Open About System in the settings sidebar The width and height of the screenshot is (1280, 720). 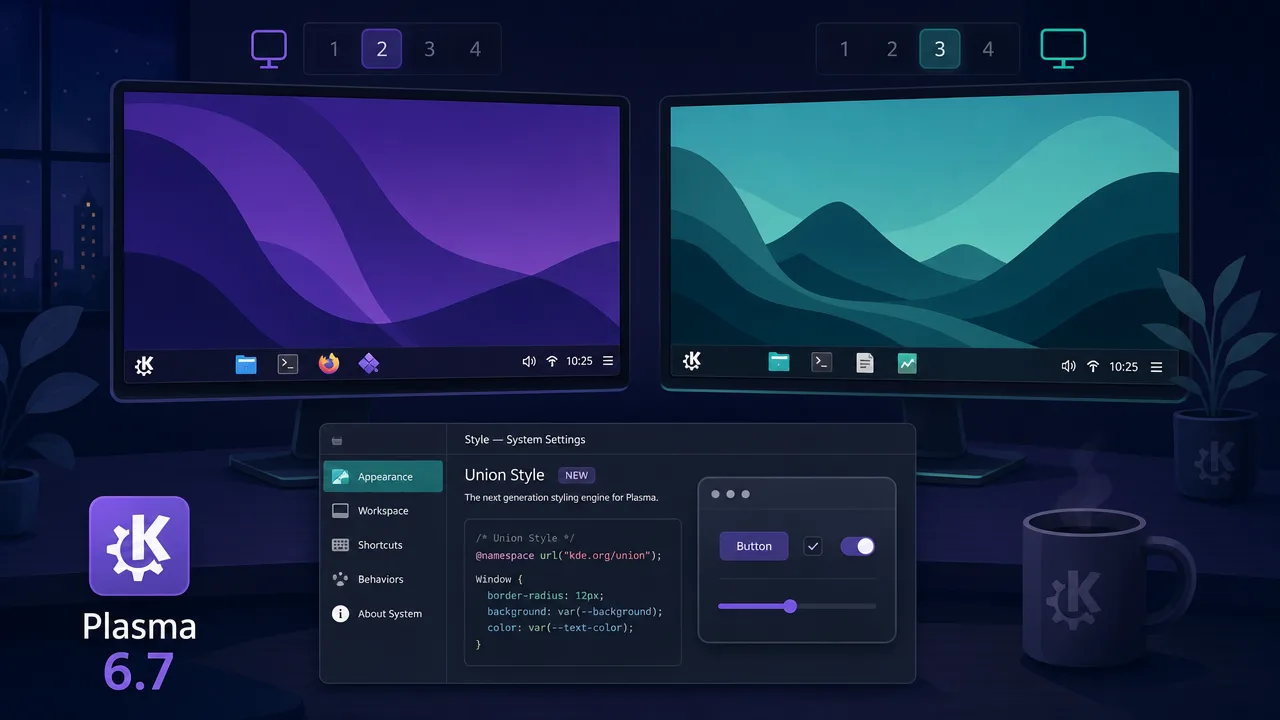point(383,614)
